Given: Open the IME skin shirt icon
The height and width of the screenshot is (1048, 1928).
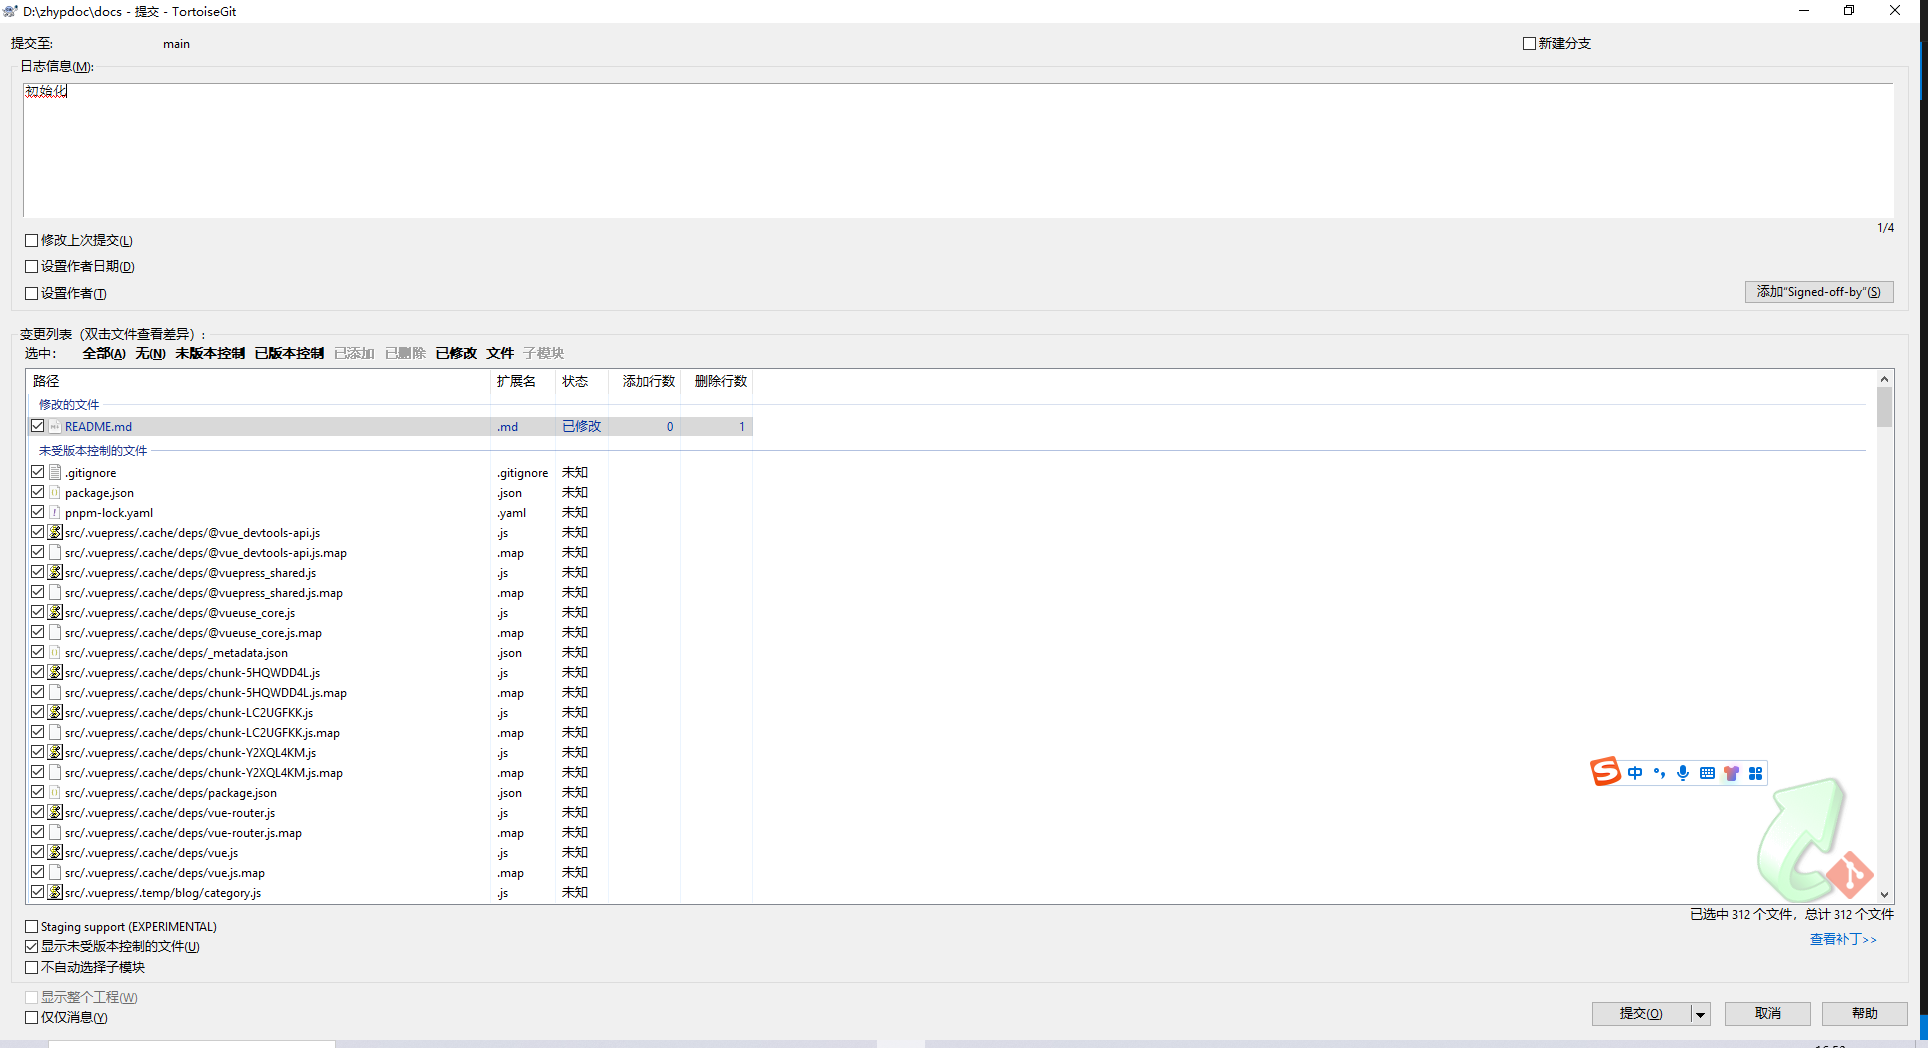Looking at the screenshot, I should [x=1731, y=773].
